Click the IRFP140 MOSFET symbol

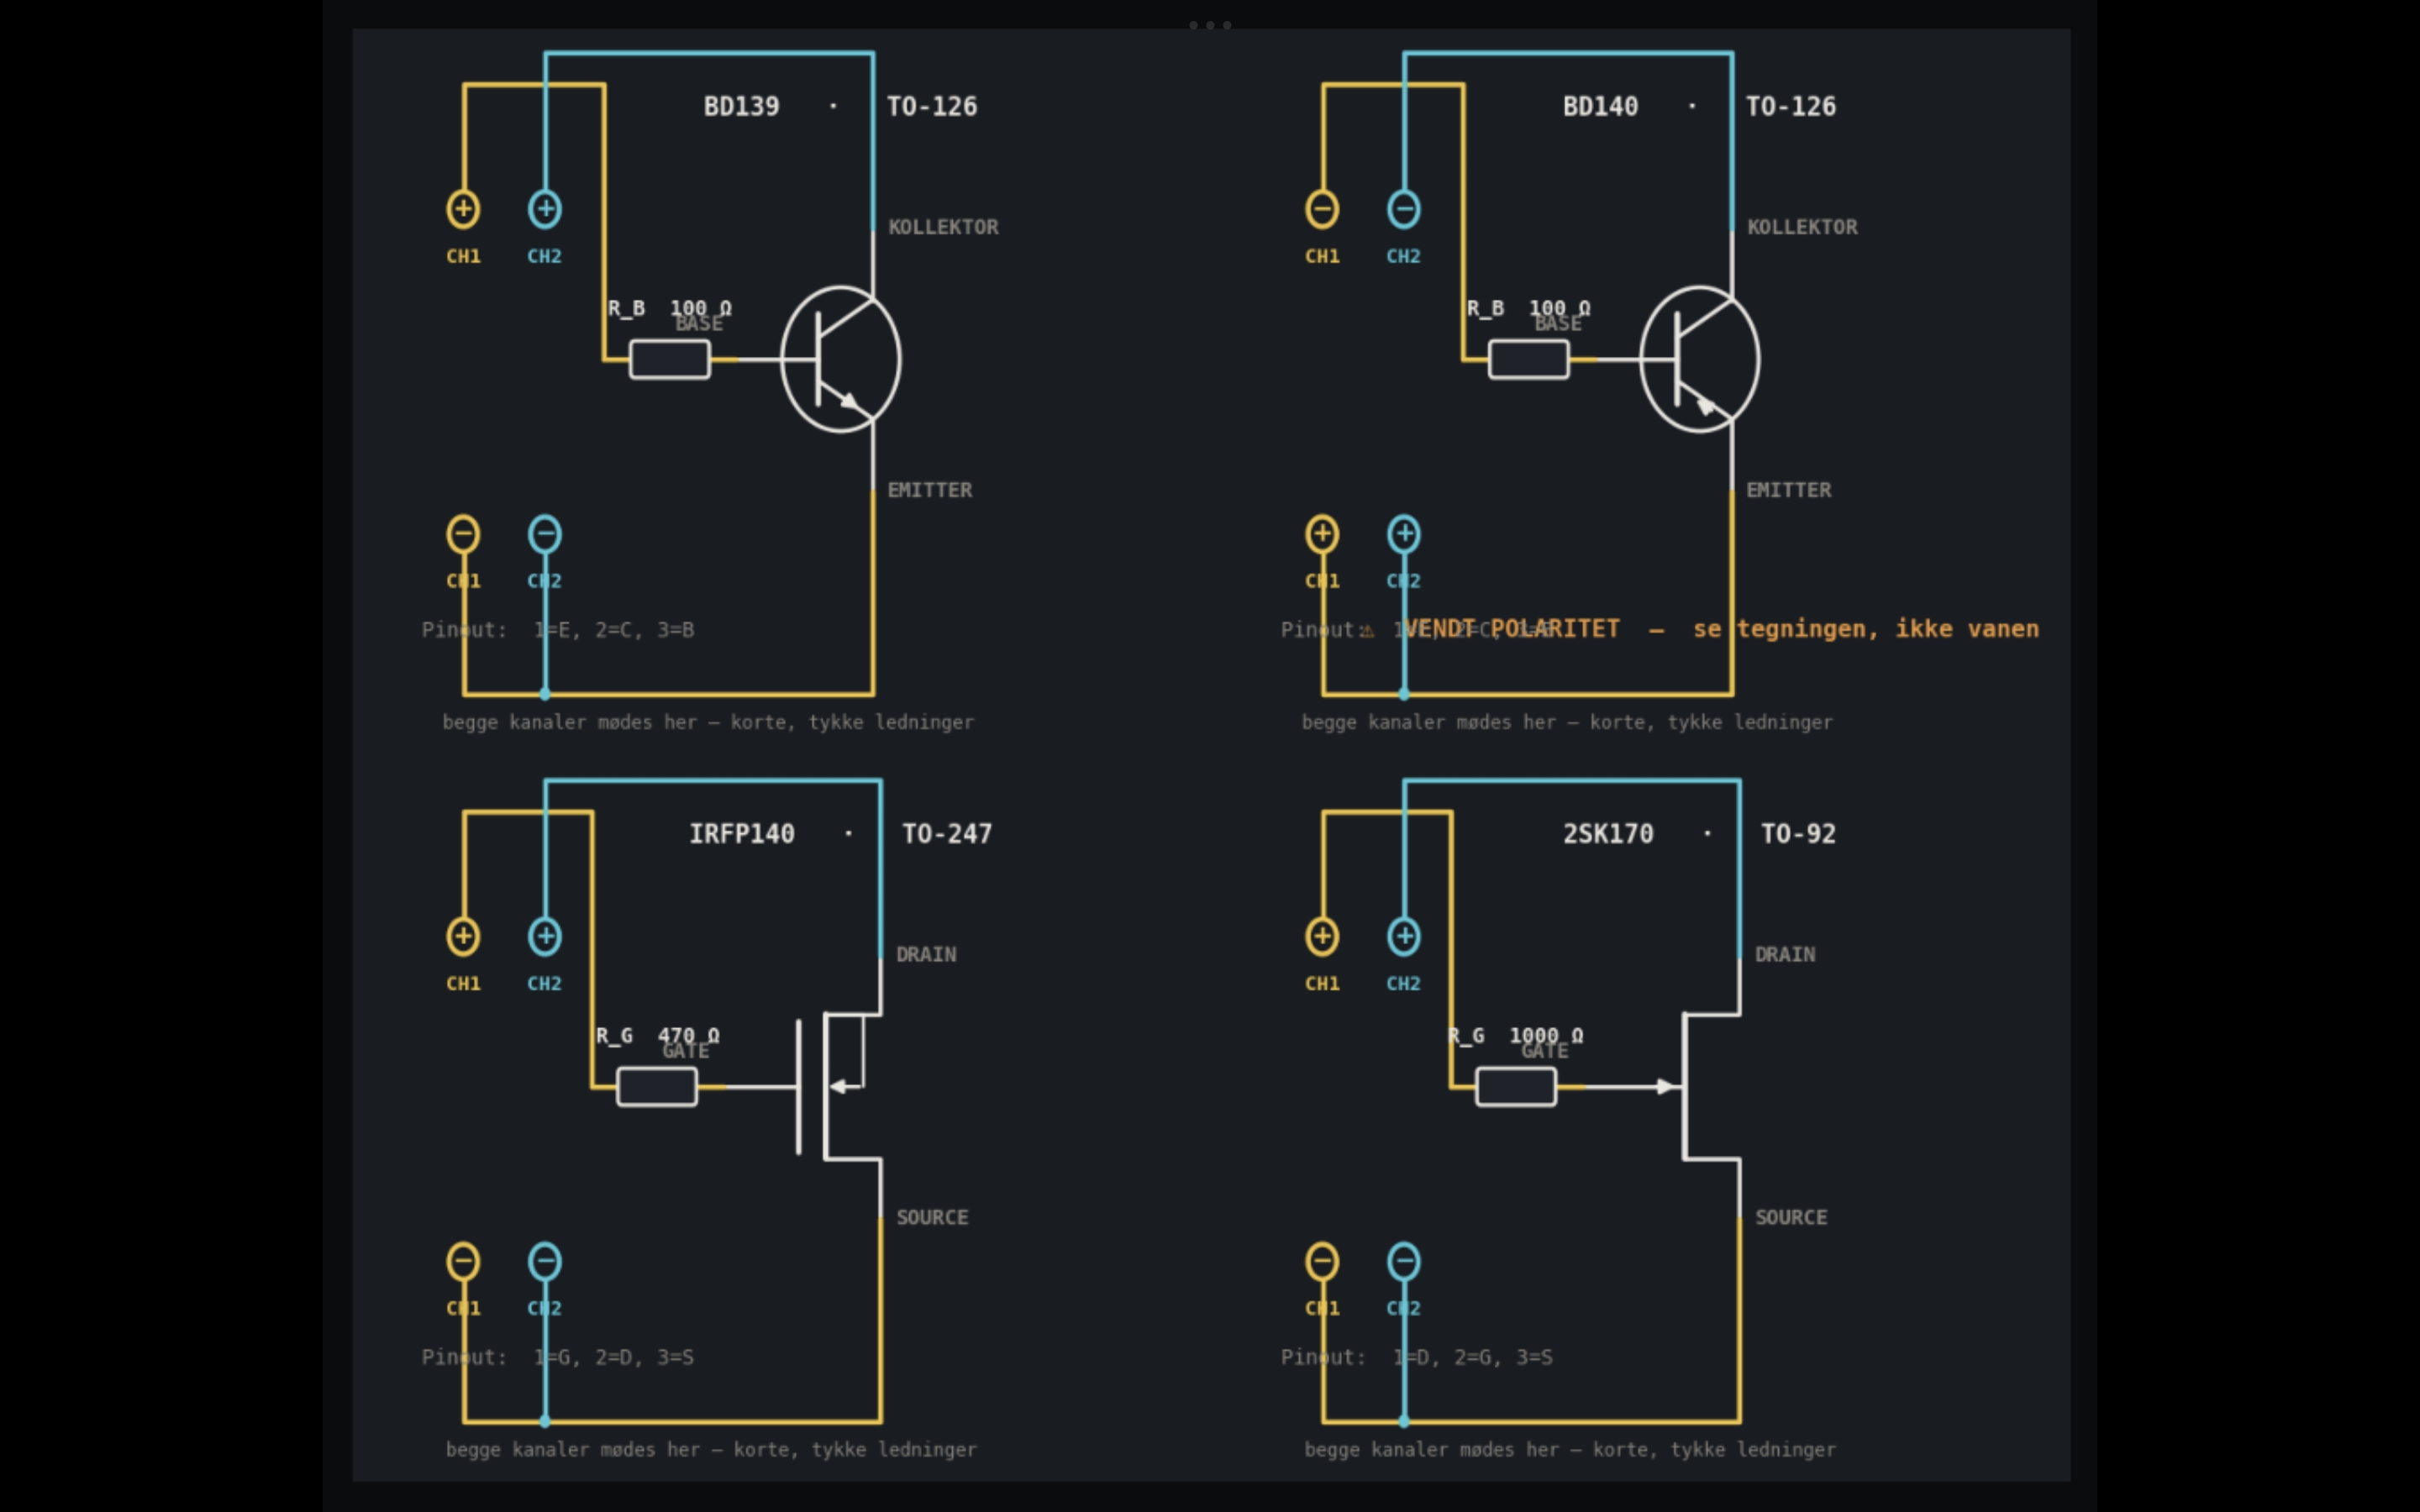coord(838,1087)
